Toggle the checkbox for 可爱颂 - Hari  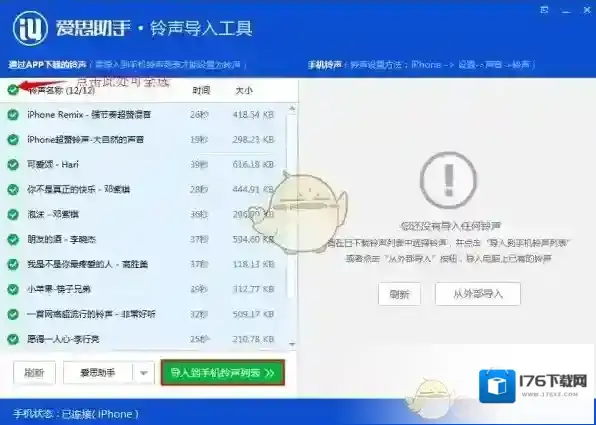click(x=13, y=165)
